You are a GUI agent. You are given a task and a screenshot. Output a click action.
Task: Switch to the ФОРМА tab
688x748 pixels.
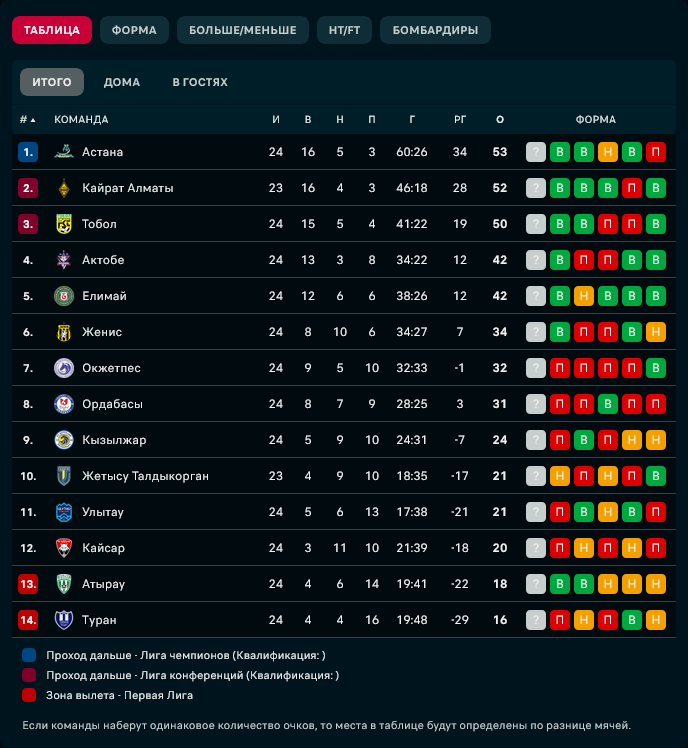(134, 30)
